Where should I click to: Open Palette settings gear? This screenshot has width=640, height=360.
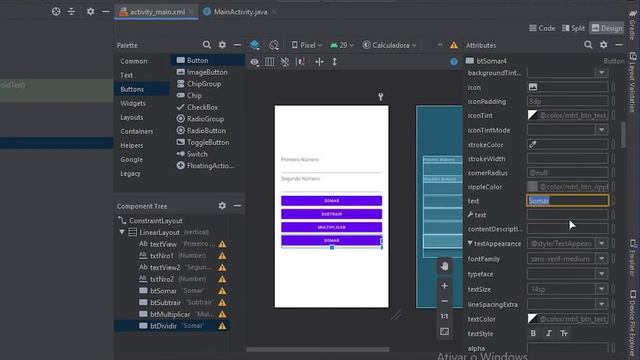[x=222, y=45]
